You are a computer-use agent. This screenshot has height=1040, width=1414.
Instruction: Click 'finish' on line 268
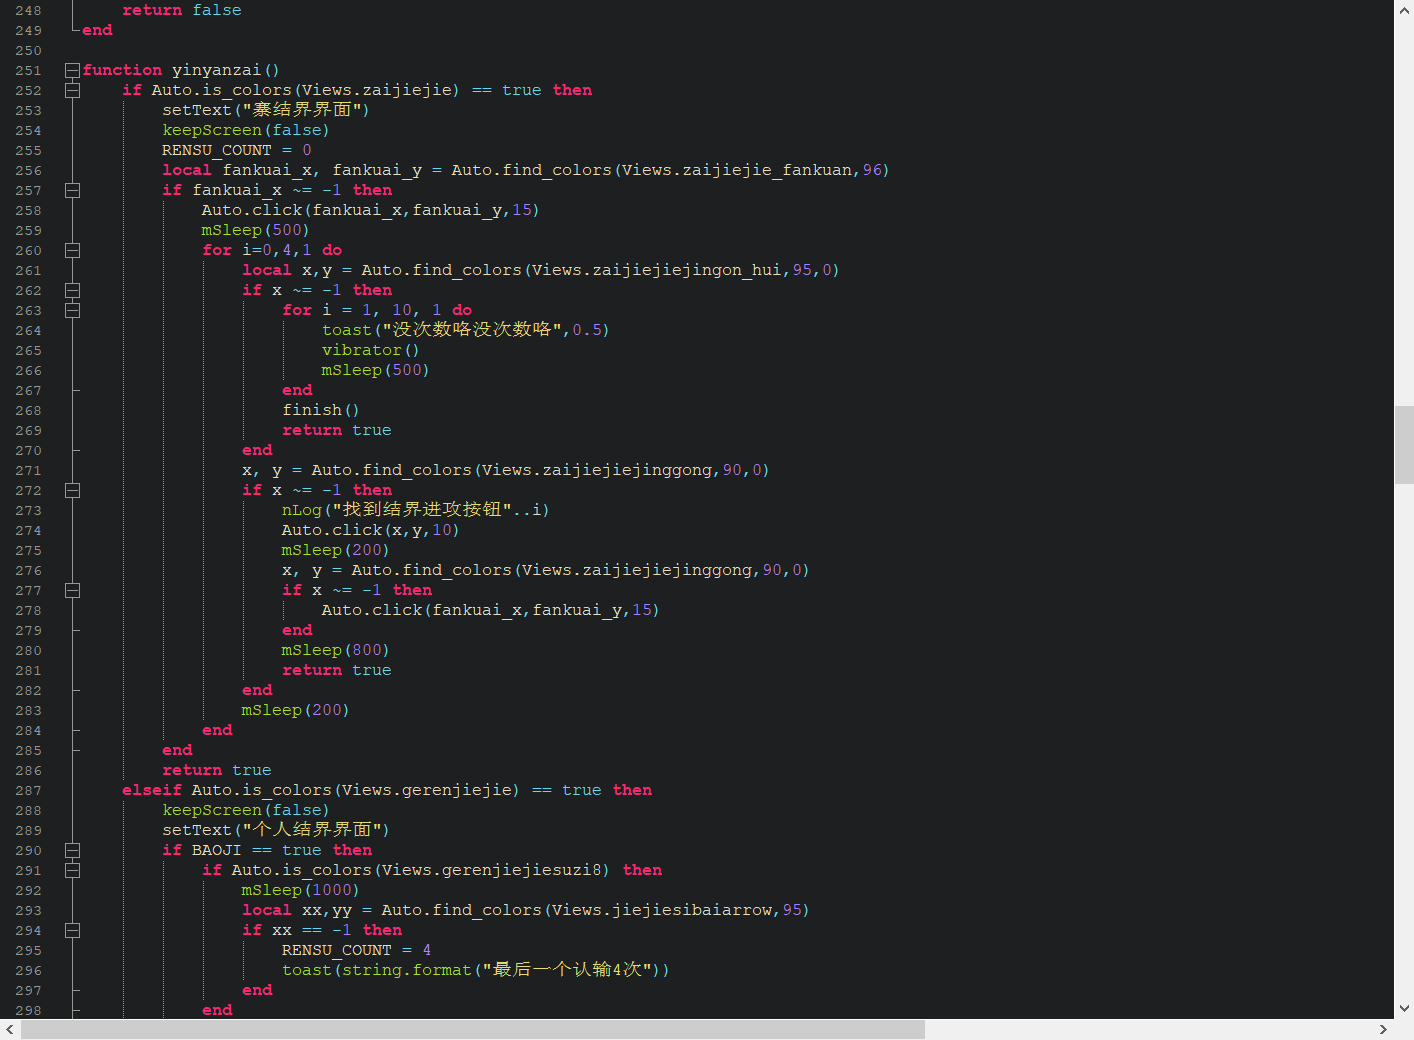click(x=312, y=410)
